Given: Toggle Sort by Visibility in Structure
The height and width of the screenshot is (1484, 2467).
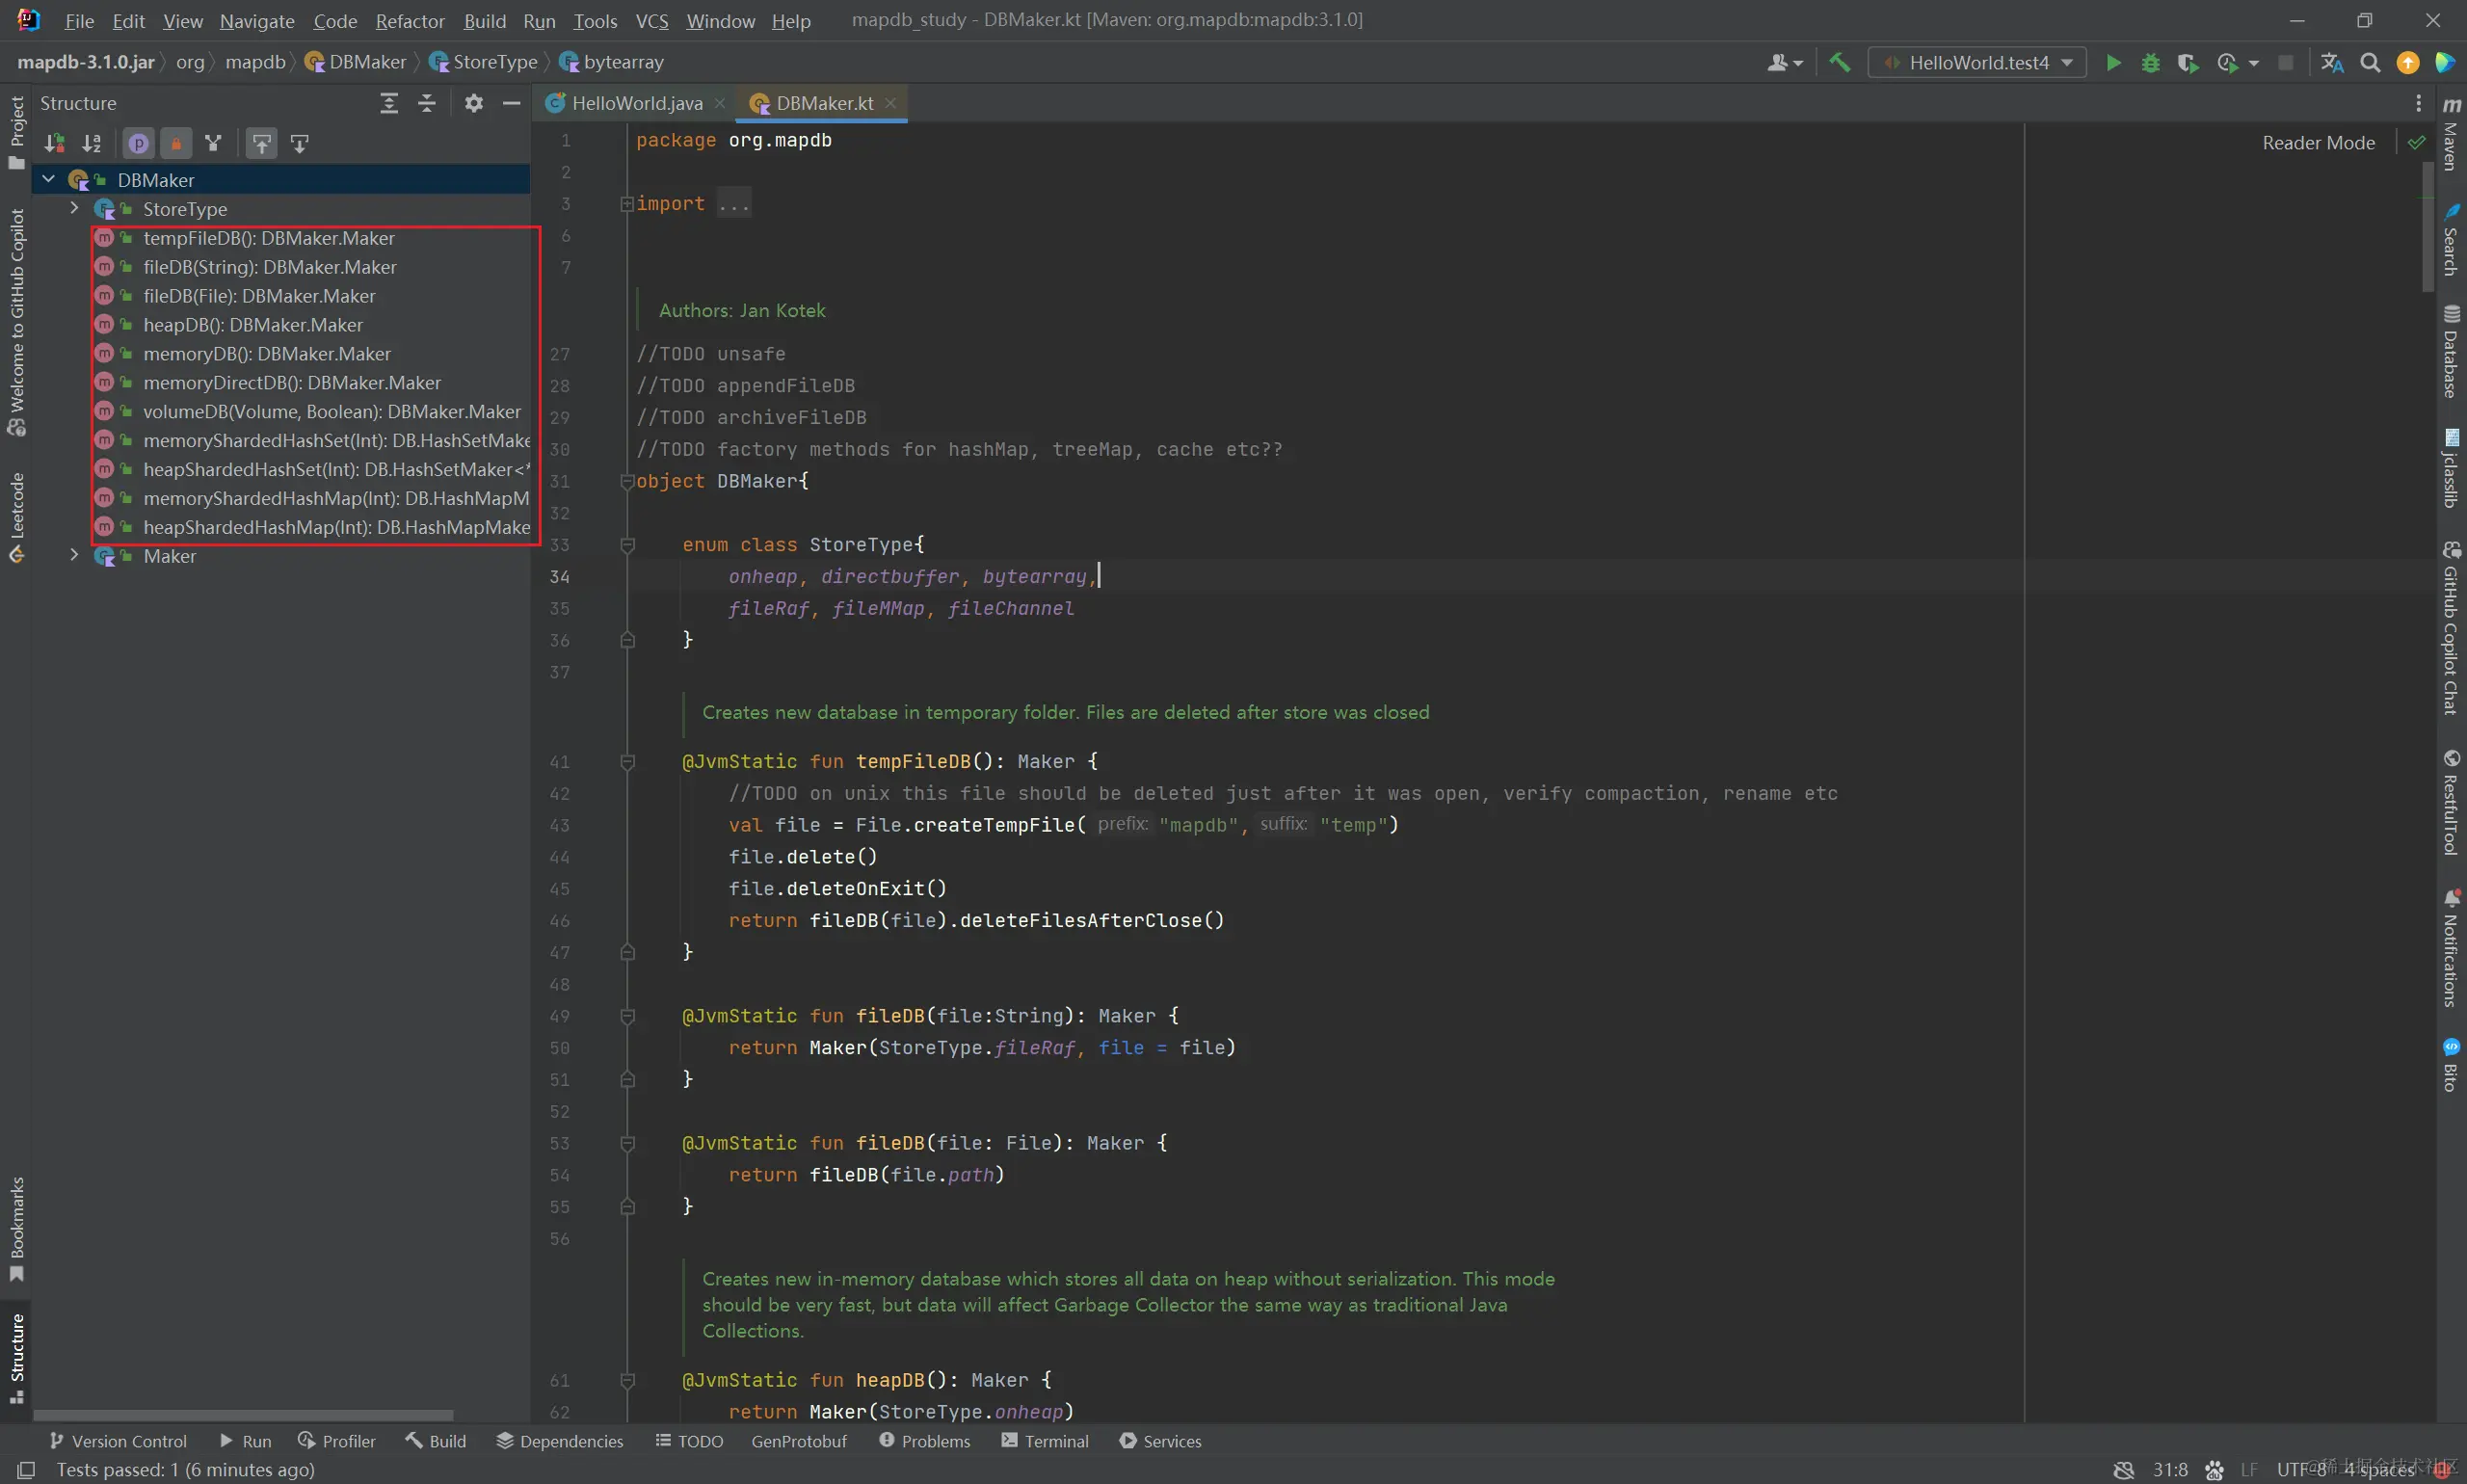Looking at the screenshot, I should click(x=54, y=144).
